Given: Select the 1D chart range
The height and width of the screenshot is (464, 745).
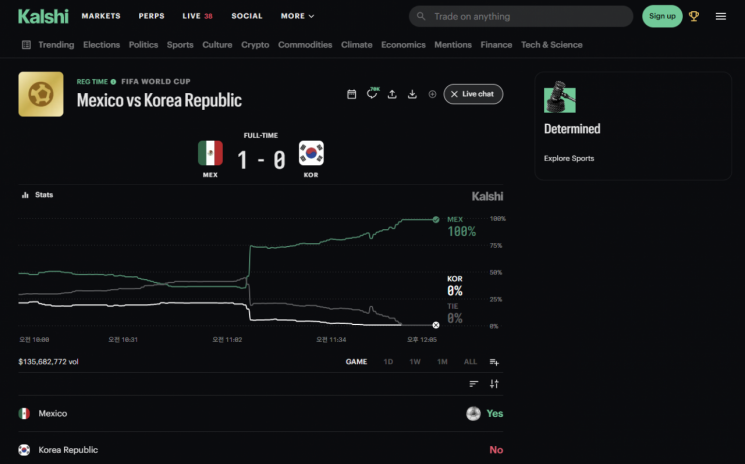Looking at the screenshot, I should (x=388, y=362).
